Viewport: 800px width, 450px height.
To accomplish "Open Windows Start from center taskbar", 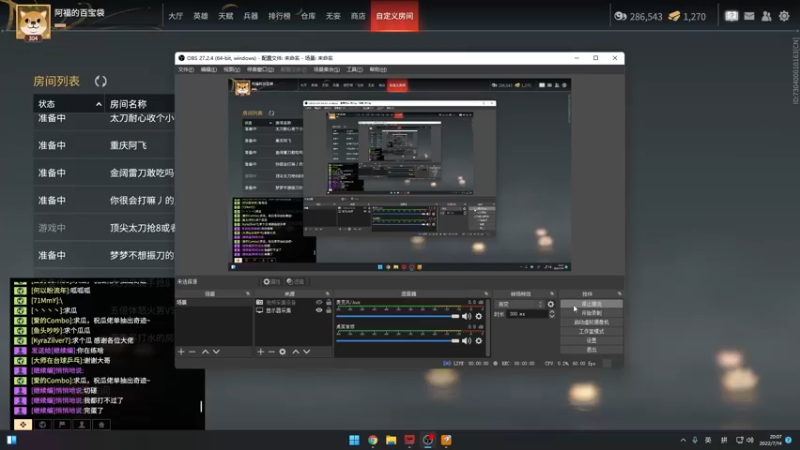I will click(354, 440).
